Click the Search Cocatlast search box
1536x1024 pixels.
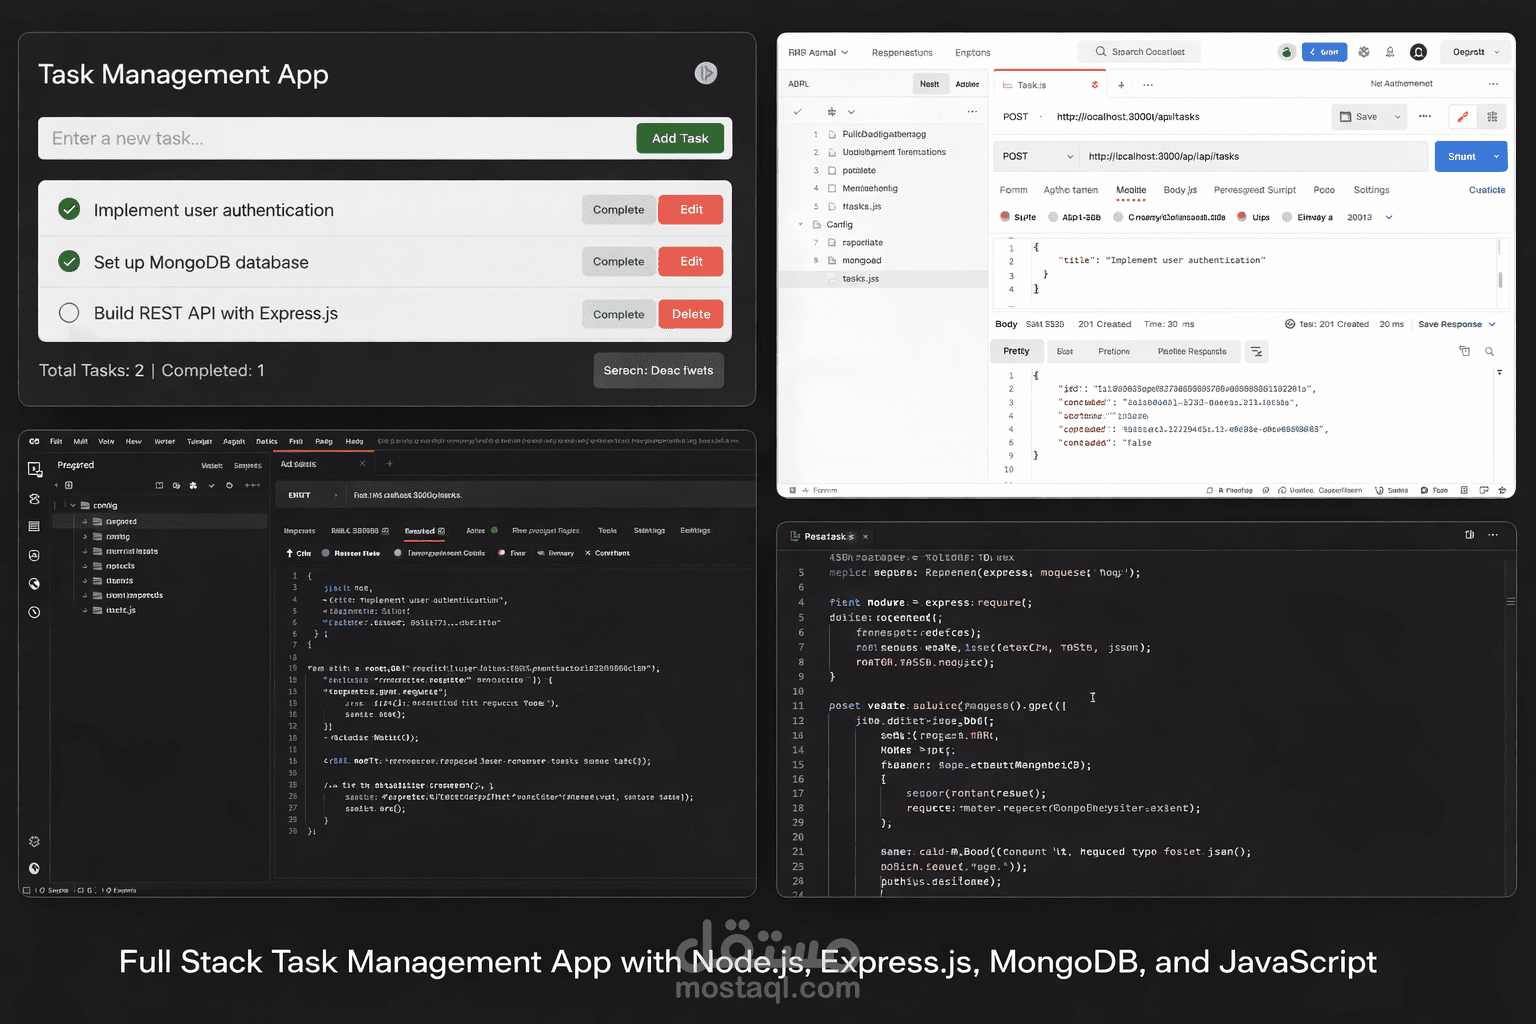point(1140,52)
